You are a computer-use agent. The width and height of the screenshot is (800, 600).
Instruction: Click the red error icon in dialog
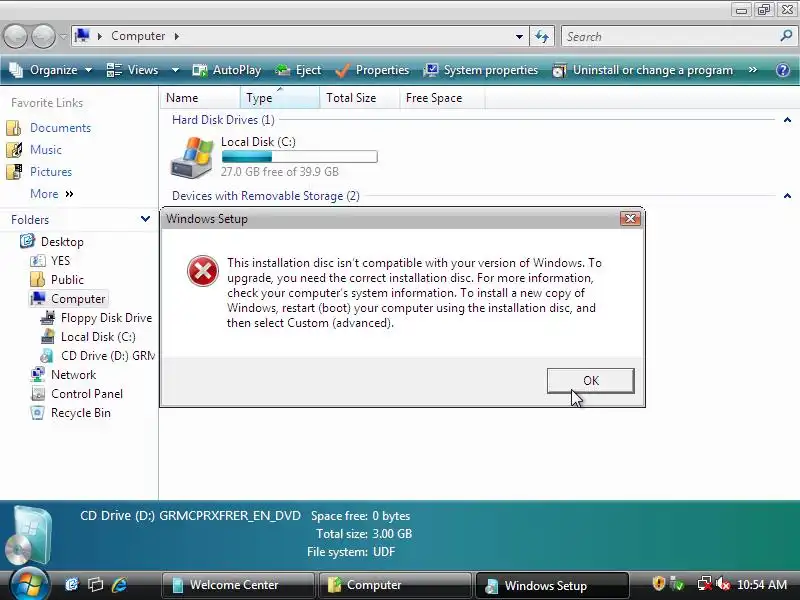(203, 271)
